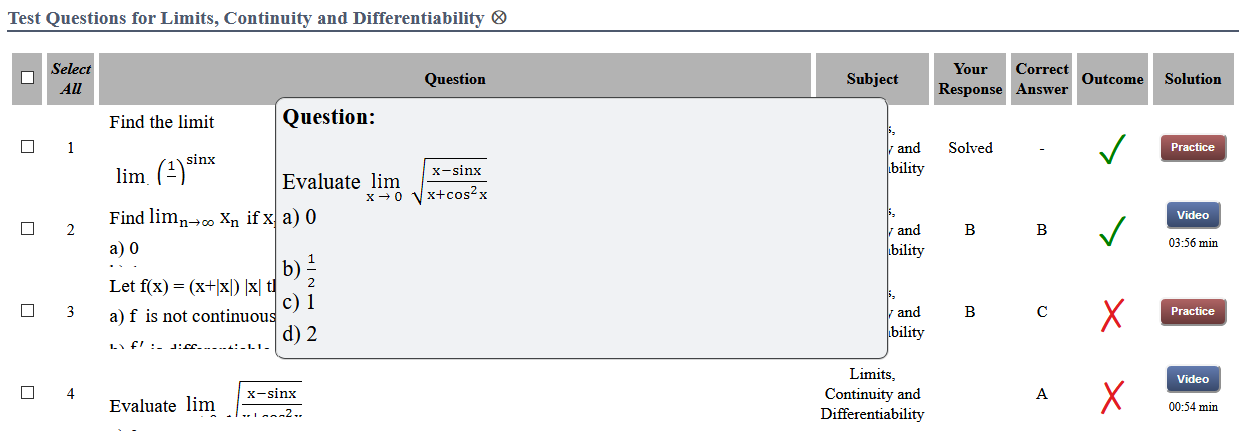
Task: Open the Practice solution for question 1
Action: coord(1193,148)
